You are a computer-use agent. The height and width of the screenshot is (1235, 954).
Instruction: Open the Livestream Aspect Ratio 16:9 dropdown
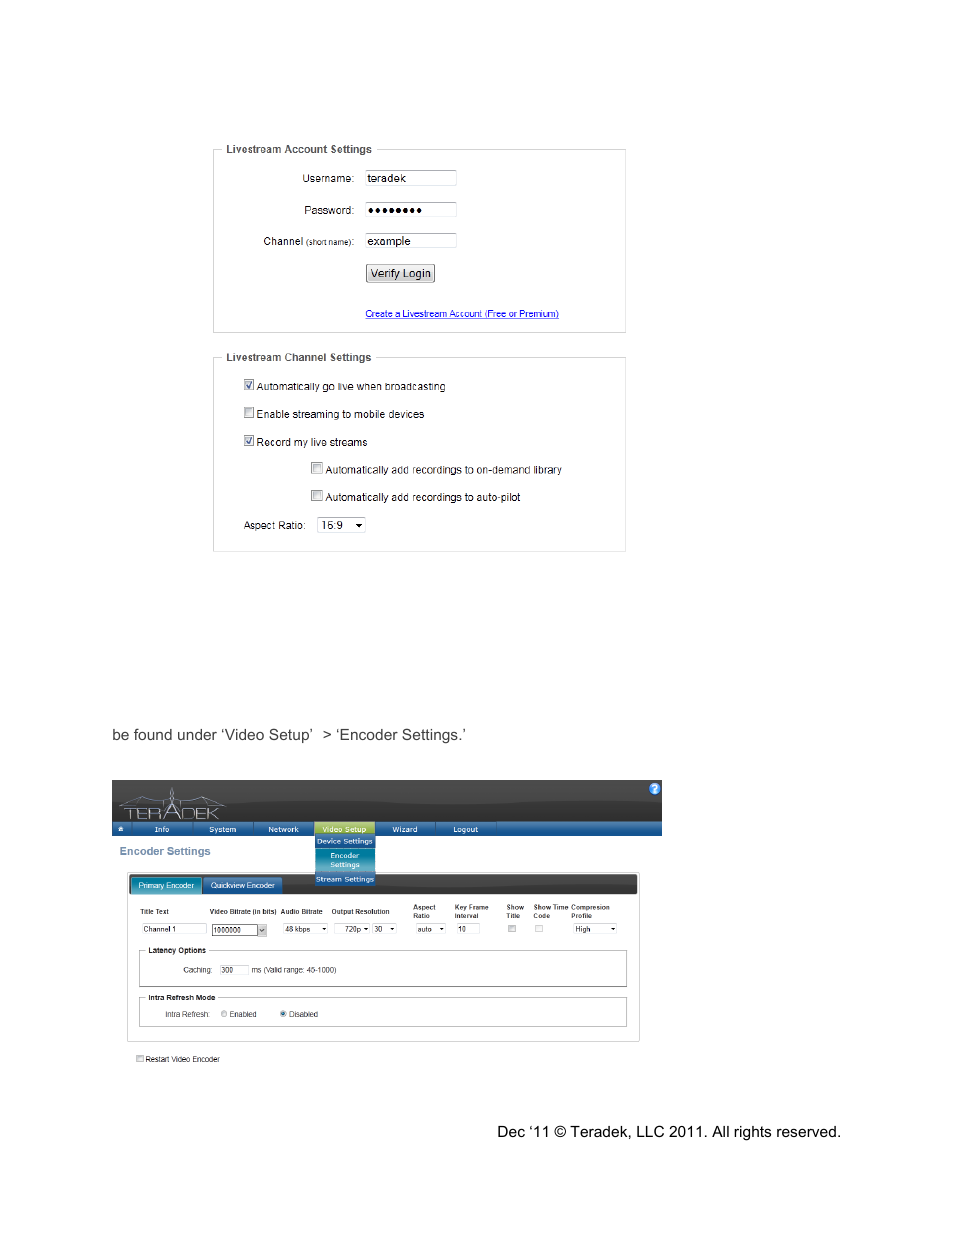[341, 525]
